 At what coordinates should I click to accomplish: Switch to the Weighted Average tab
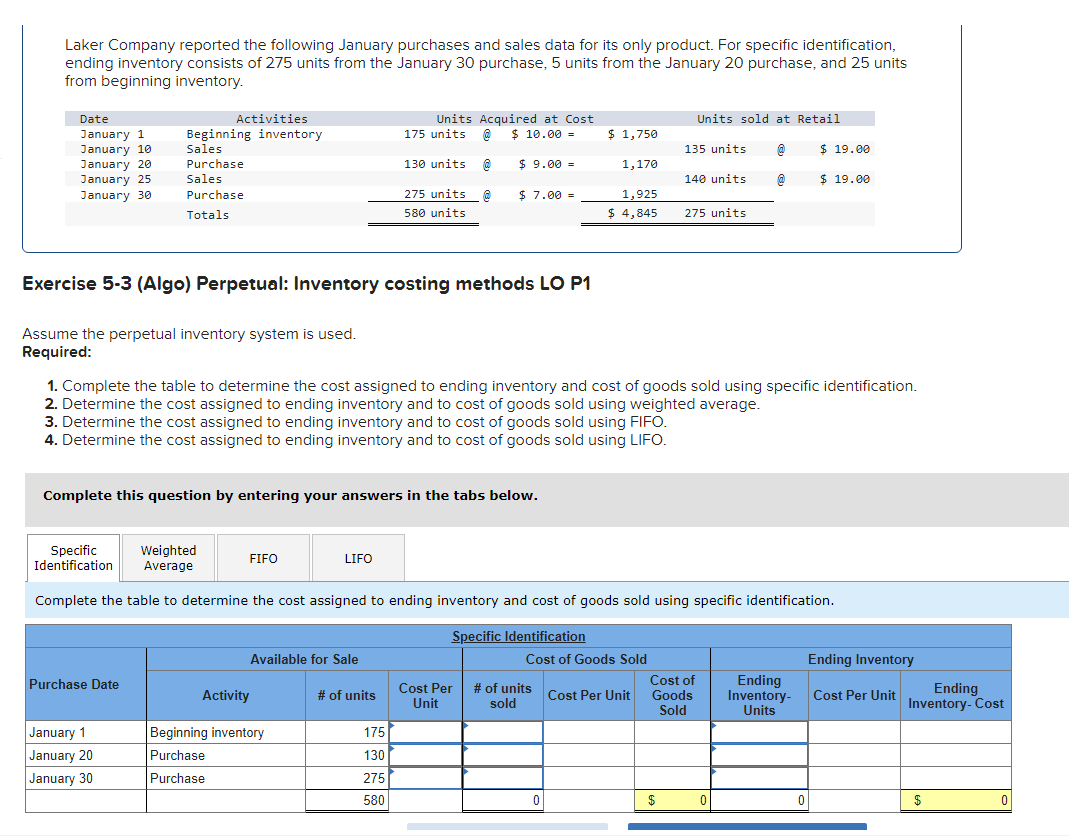[167, 557]
